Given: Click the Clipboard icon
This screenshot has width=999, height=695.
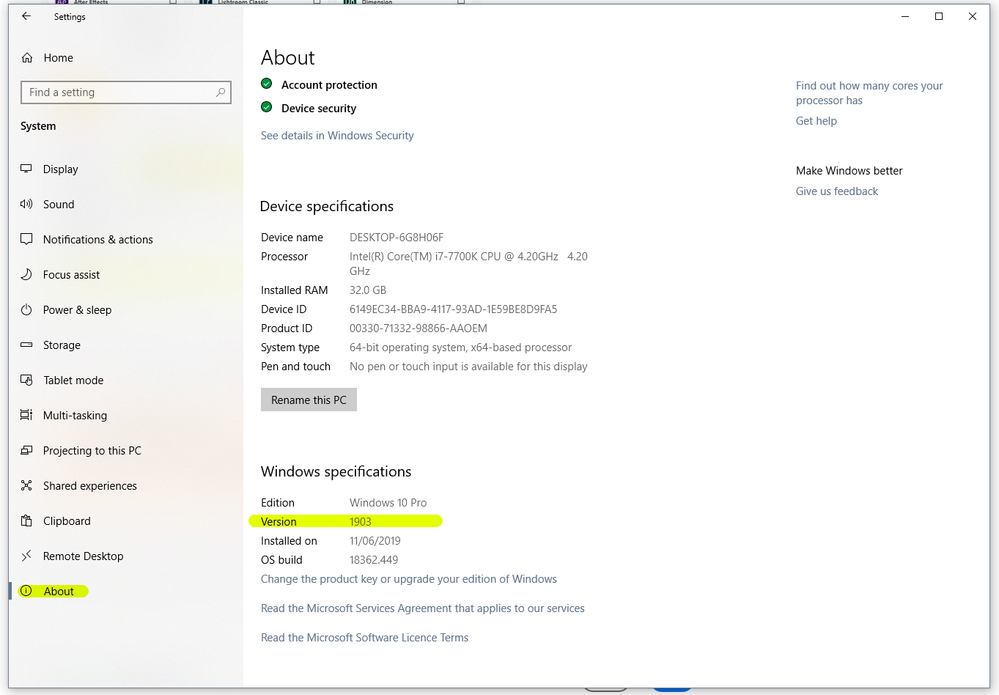Looking at the screenshot, I should click(x=26, y=520).
